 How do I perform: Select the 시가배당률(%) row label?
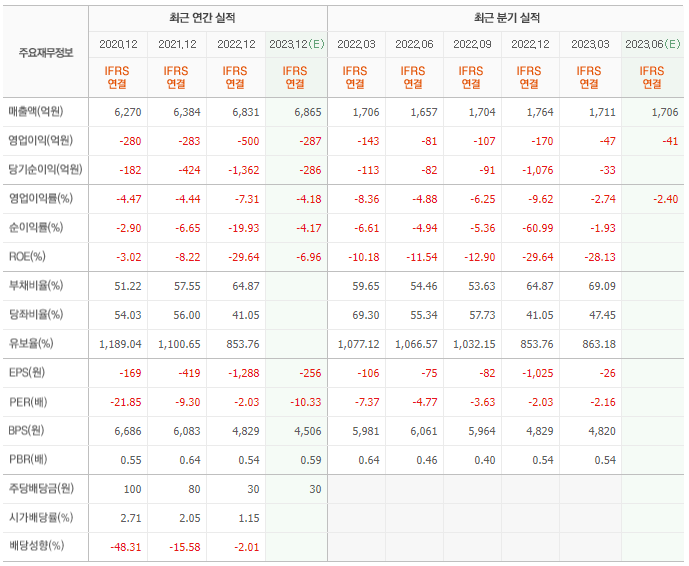(41, 518)
